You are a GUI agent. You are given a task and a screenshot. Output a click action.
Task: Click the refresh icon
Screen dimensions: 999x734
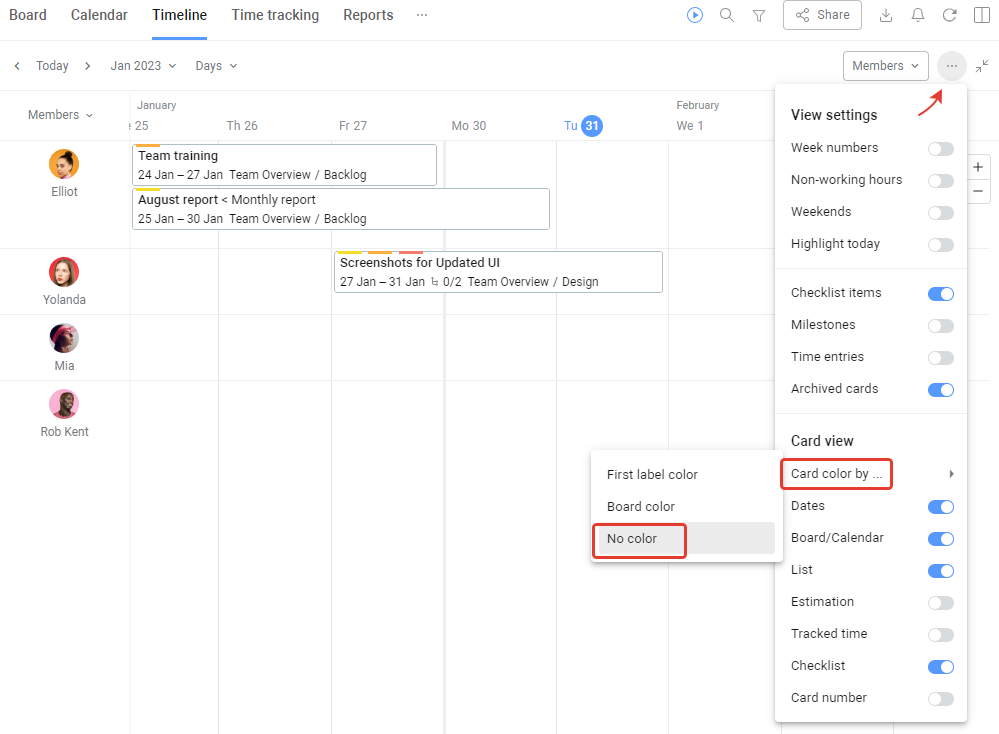949,15
